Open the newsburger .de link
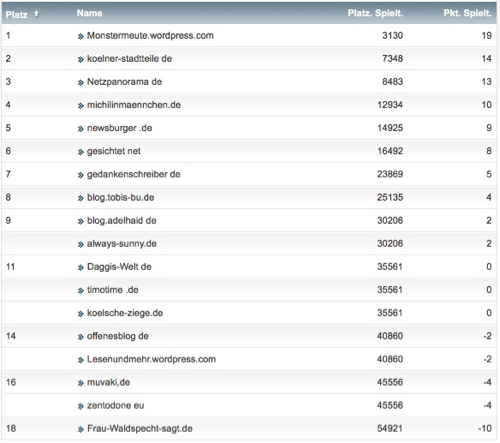This screenshot has height=443, width=500. point(119,128)
